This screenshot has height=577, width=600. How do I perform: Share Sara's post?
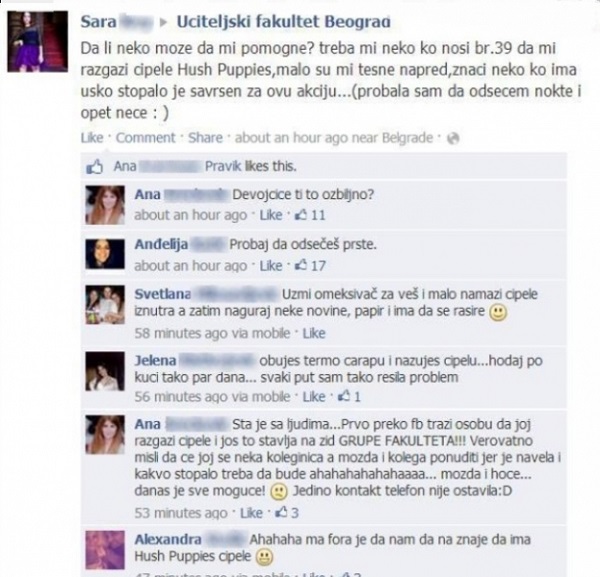(x=205, y=138)
